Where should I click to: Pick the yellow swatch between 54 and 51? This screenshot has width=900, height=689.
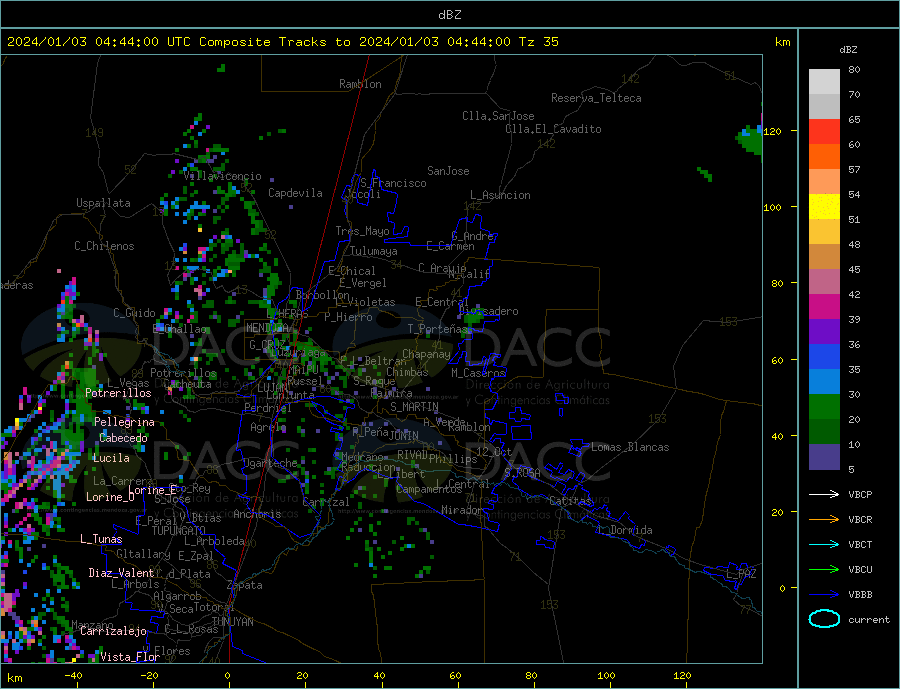click(x=824, y=207)
